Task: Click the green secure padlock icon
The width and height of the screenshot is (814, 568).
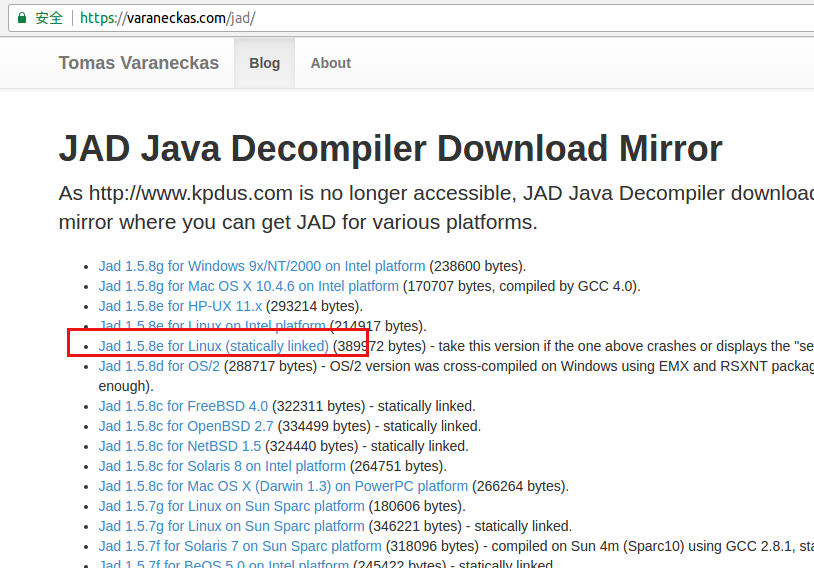Action: pyautogui.click(x=22, y=18)
